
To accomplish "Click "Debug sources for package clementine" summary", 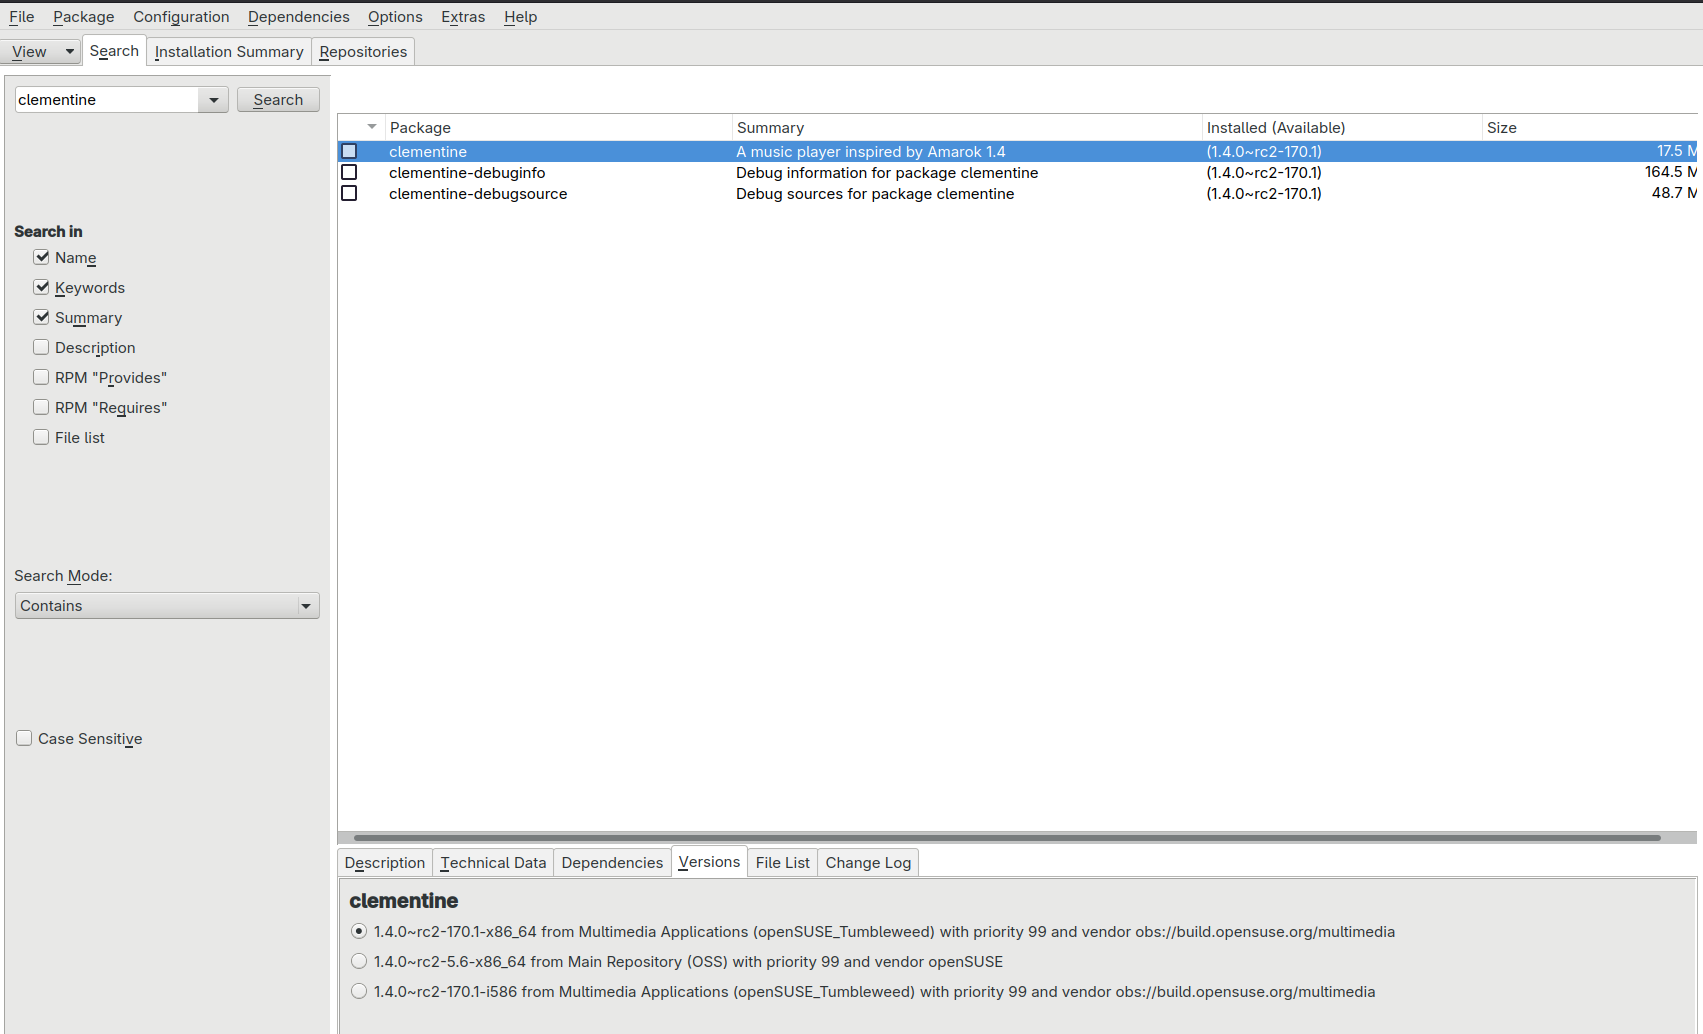I will tap(875, 194).
